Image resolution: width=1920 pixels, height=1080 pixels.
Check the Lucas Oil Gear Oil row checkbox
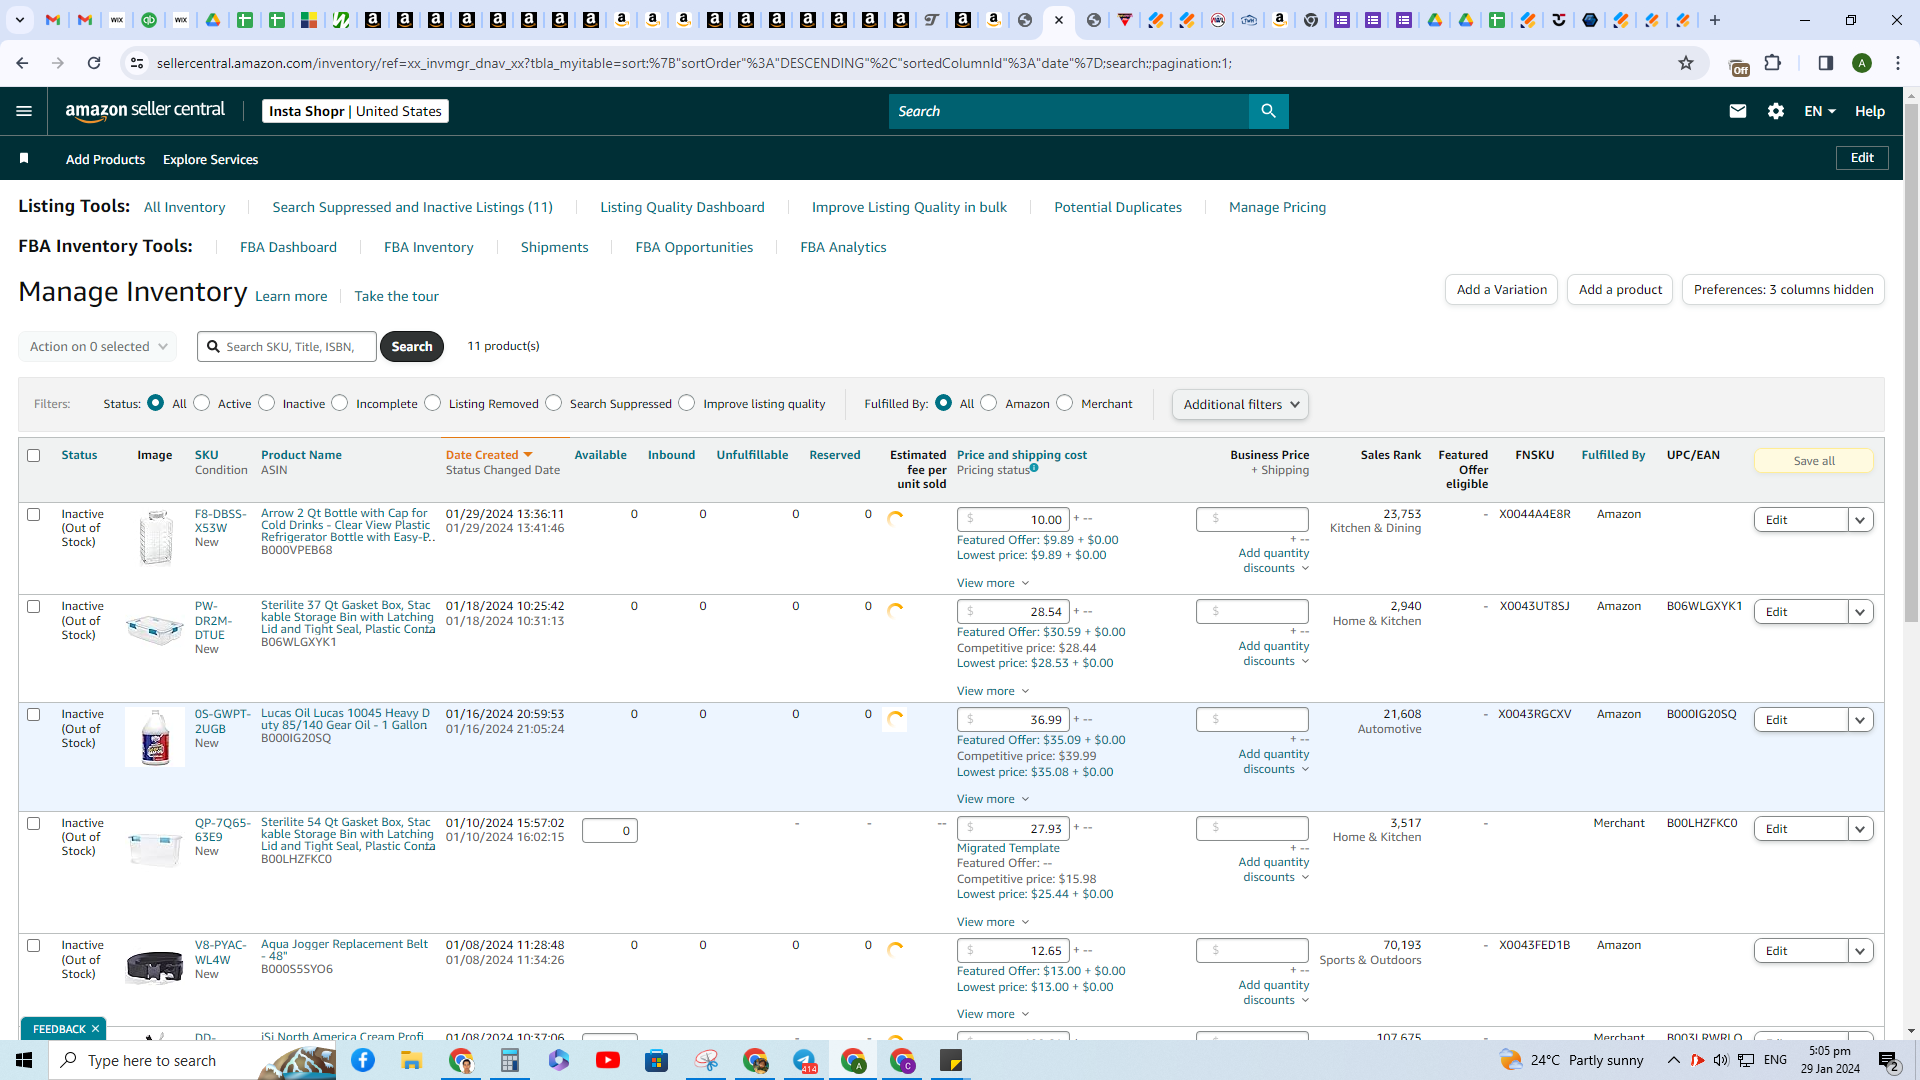[x=33, y=715]
